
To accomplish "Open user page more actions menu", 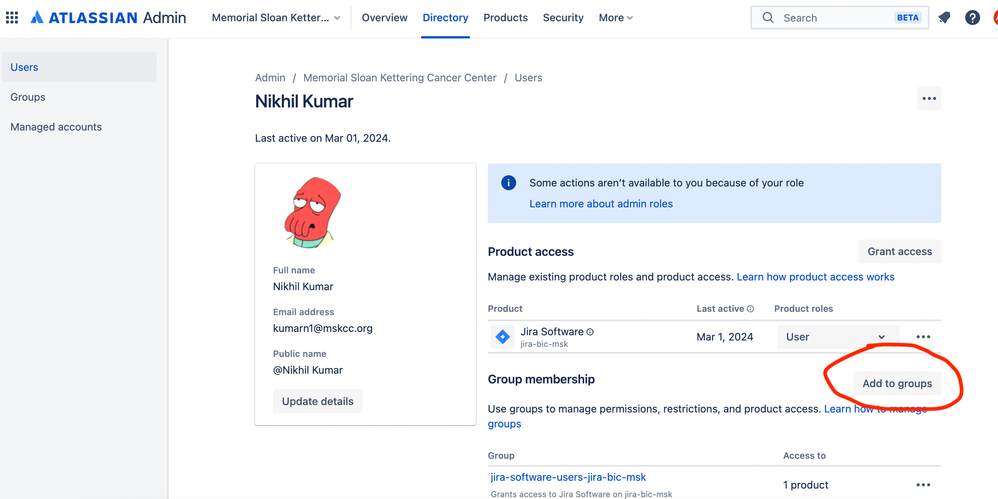I will (929, 98).
